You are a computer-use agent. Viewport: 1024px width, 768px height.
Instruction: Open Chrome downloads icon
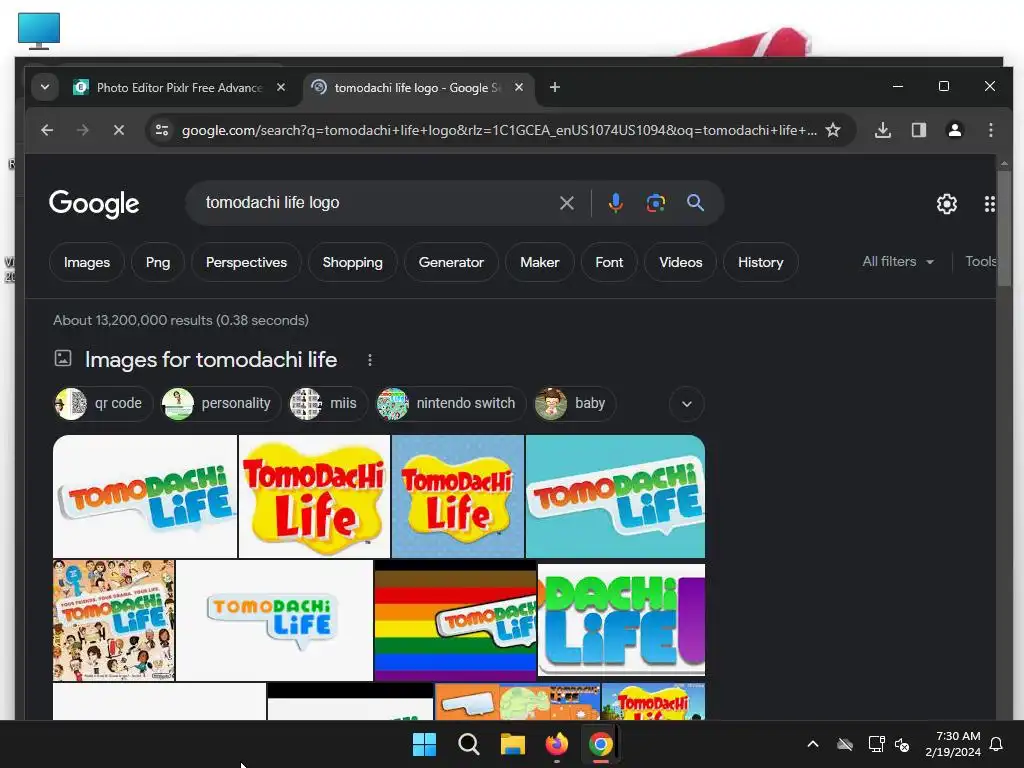(x=882, y=130)
